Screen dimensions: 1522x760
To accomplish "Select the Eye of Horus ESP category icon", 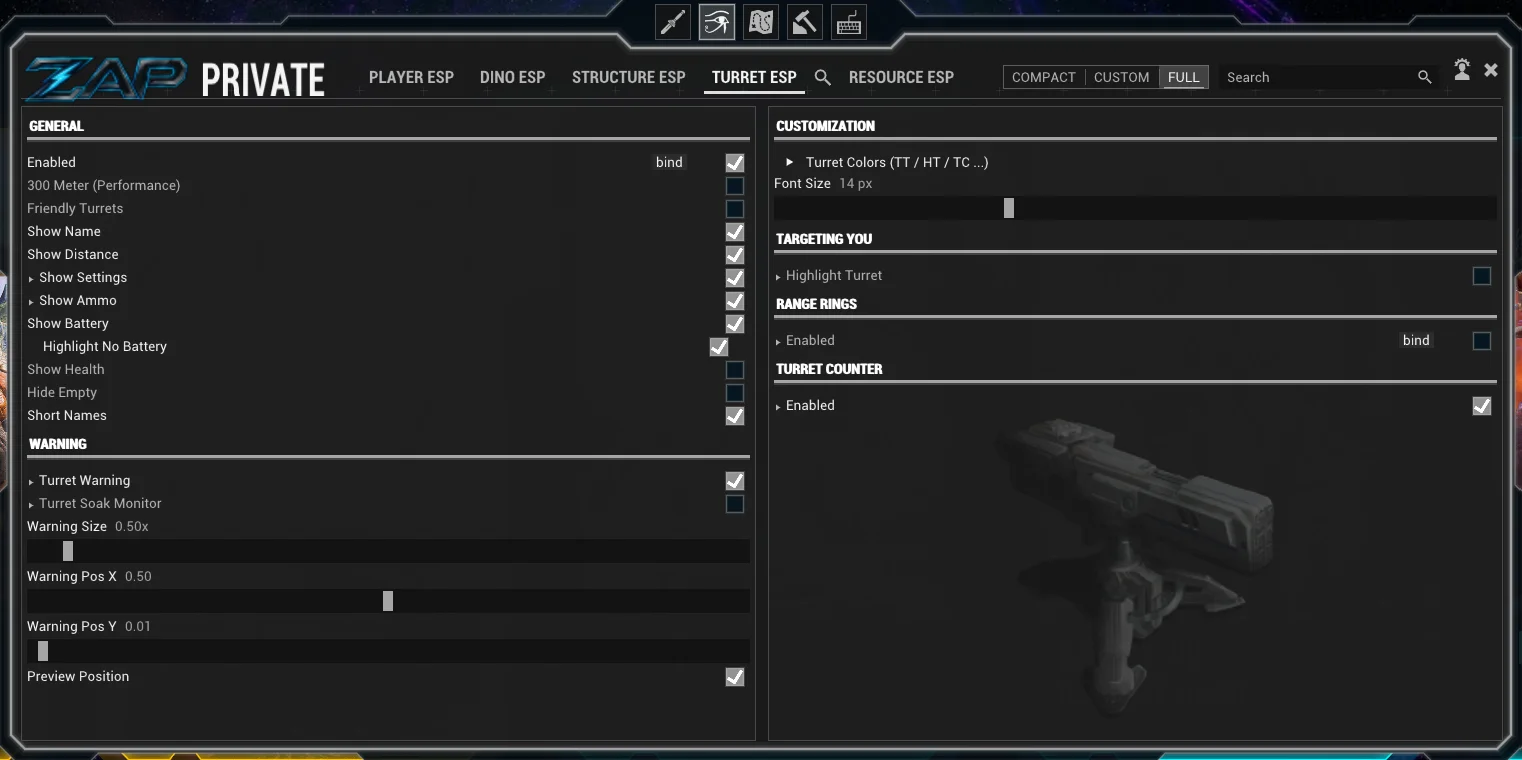I will click(717, 22).
